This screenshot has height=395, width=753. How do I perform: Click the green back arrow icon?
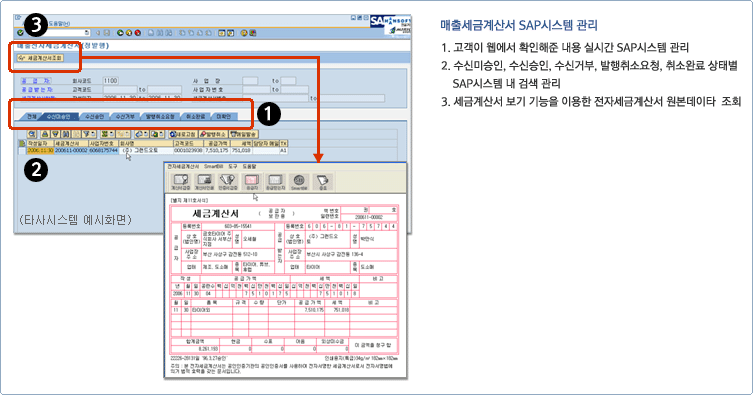pyautogui.click(x=120, y=33)
